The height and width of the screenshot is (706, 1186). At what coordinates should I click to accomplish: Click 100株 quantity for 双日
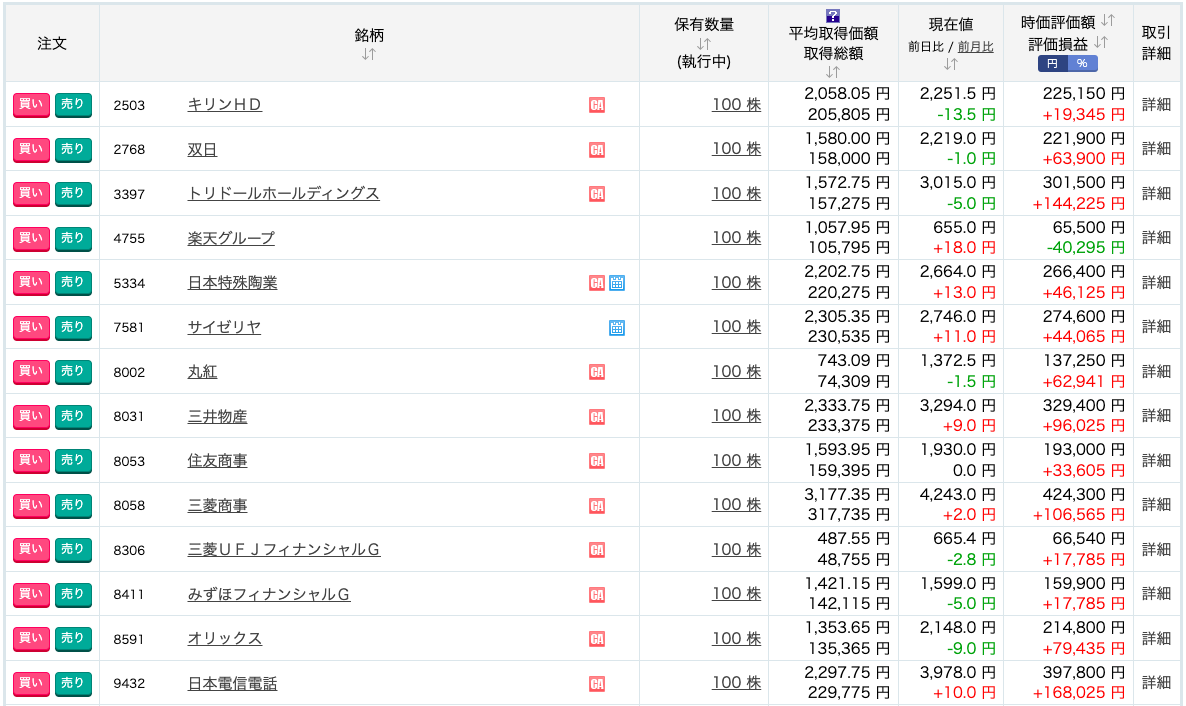[x=736, y=149]
